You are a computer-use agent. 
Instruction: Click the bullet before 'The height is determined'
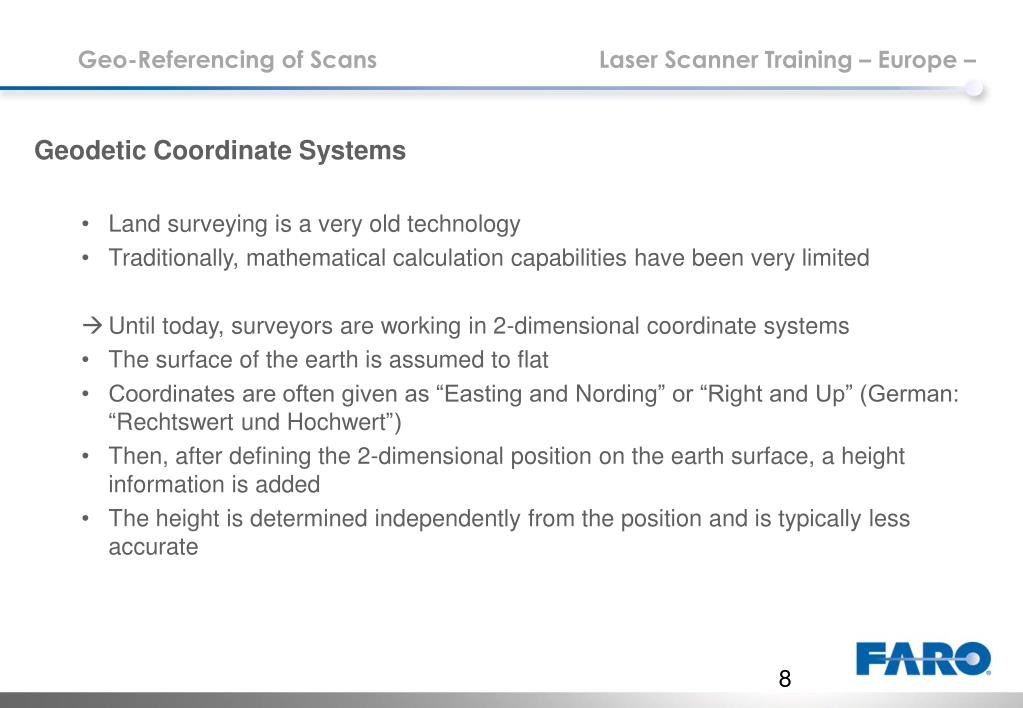click(85, 519)
